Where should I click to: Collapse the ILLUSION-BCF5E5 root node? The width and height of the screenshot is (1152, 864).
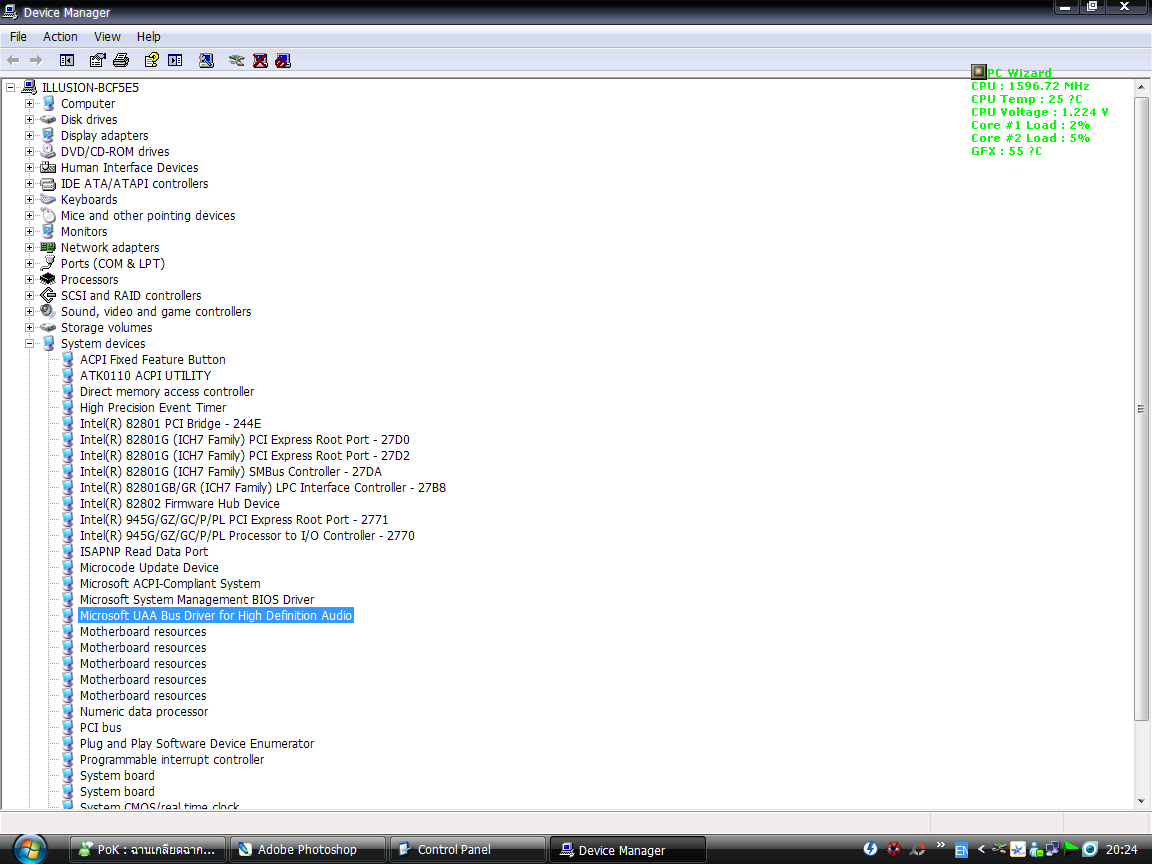point(11,87)
